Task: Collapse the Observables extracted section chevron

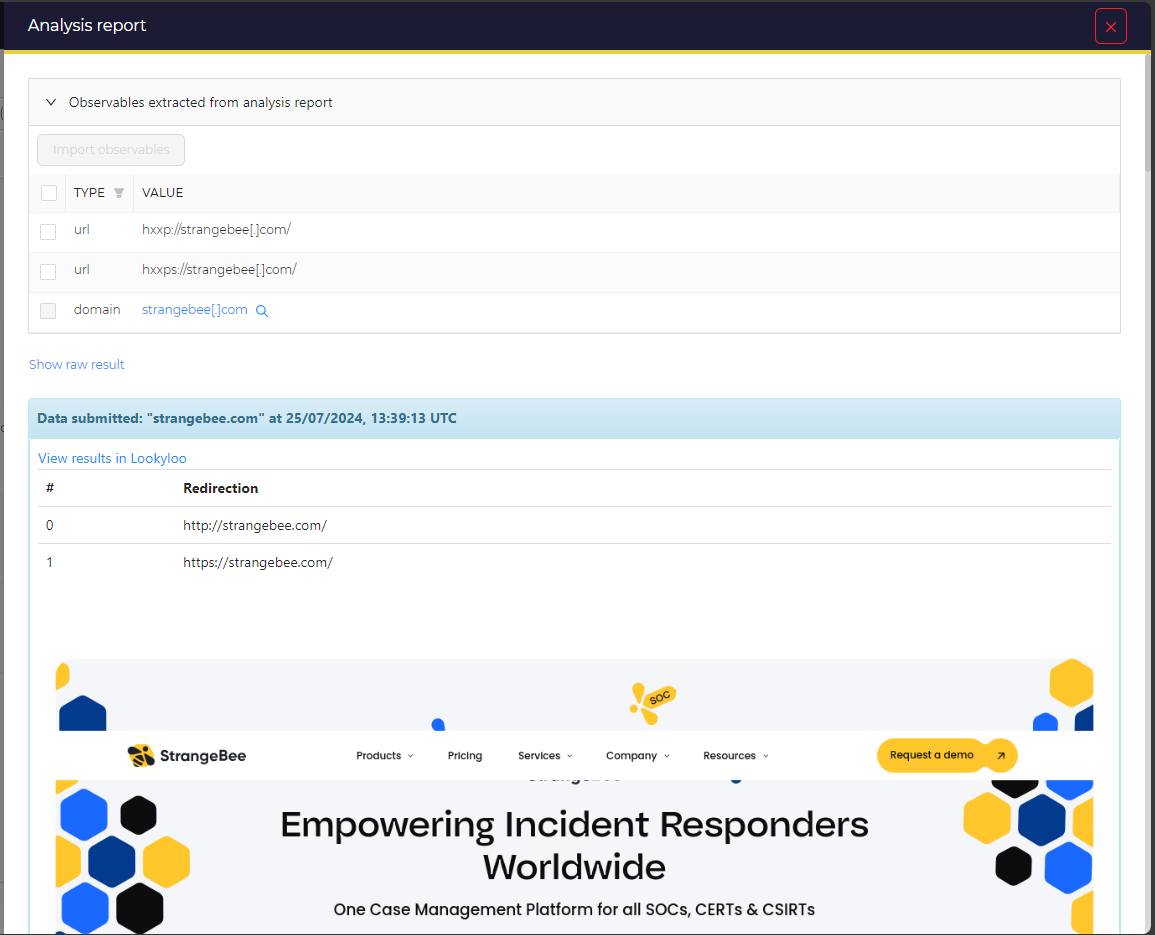Action: (51, 102)
